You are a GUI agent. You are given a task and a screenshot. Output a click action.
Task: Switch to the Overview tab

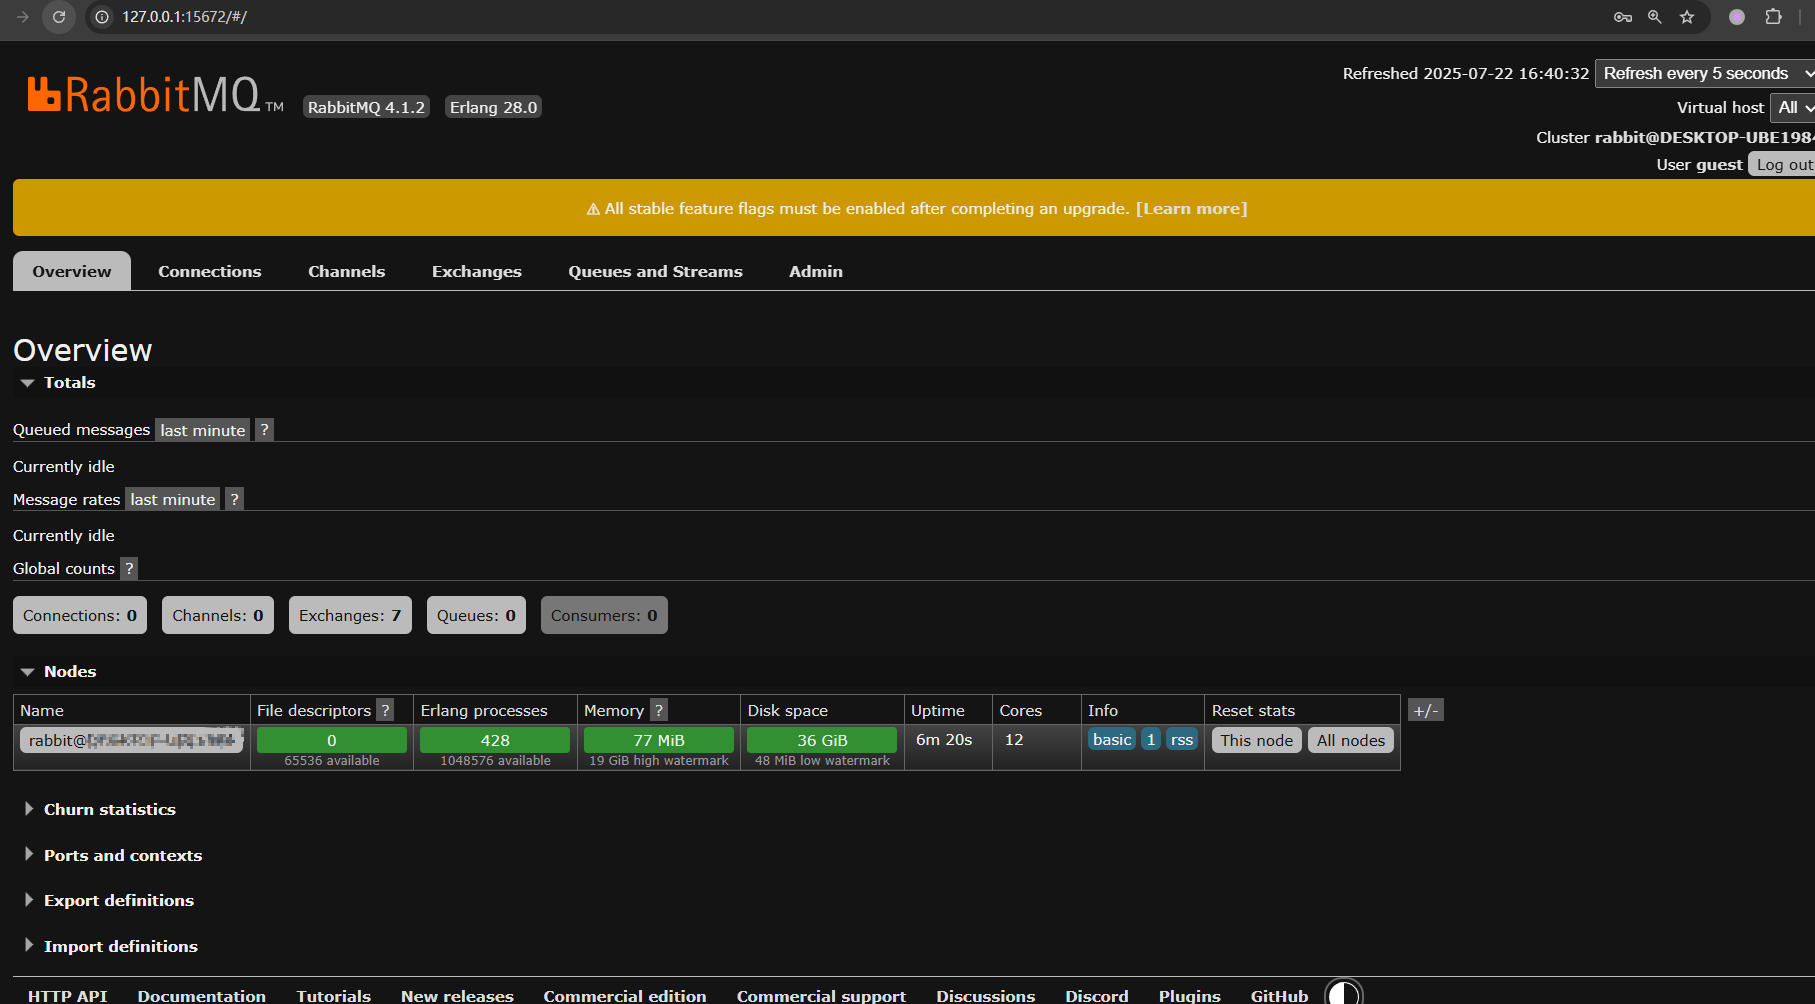coord(72,271)
